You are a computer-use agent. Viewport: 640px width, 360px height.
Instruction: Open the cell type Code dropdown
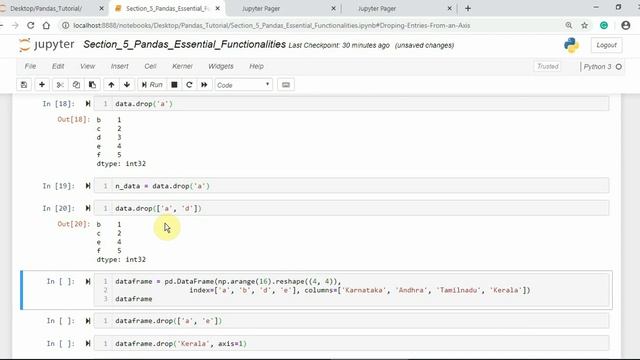tap(244, 85)
